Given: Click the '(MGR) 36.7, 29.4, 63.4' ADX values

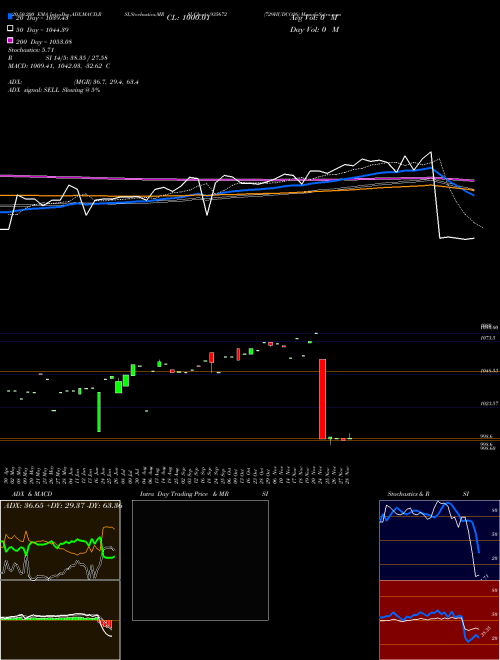Looking at the screenshot, I should (x=106, y=82).
